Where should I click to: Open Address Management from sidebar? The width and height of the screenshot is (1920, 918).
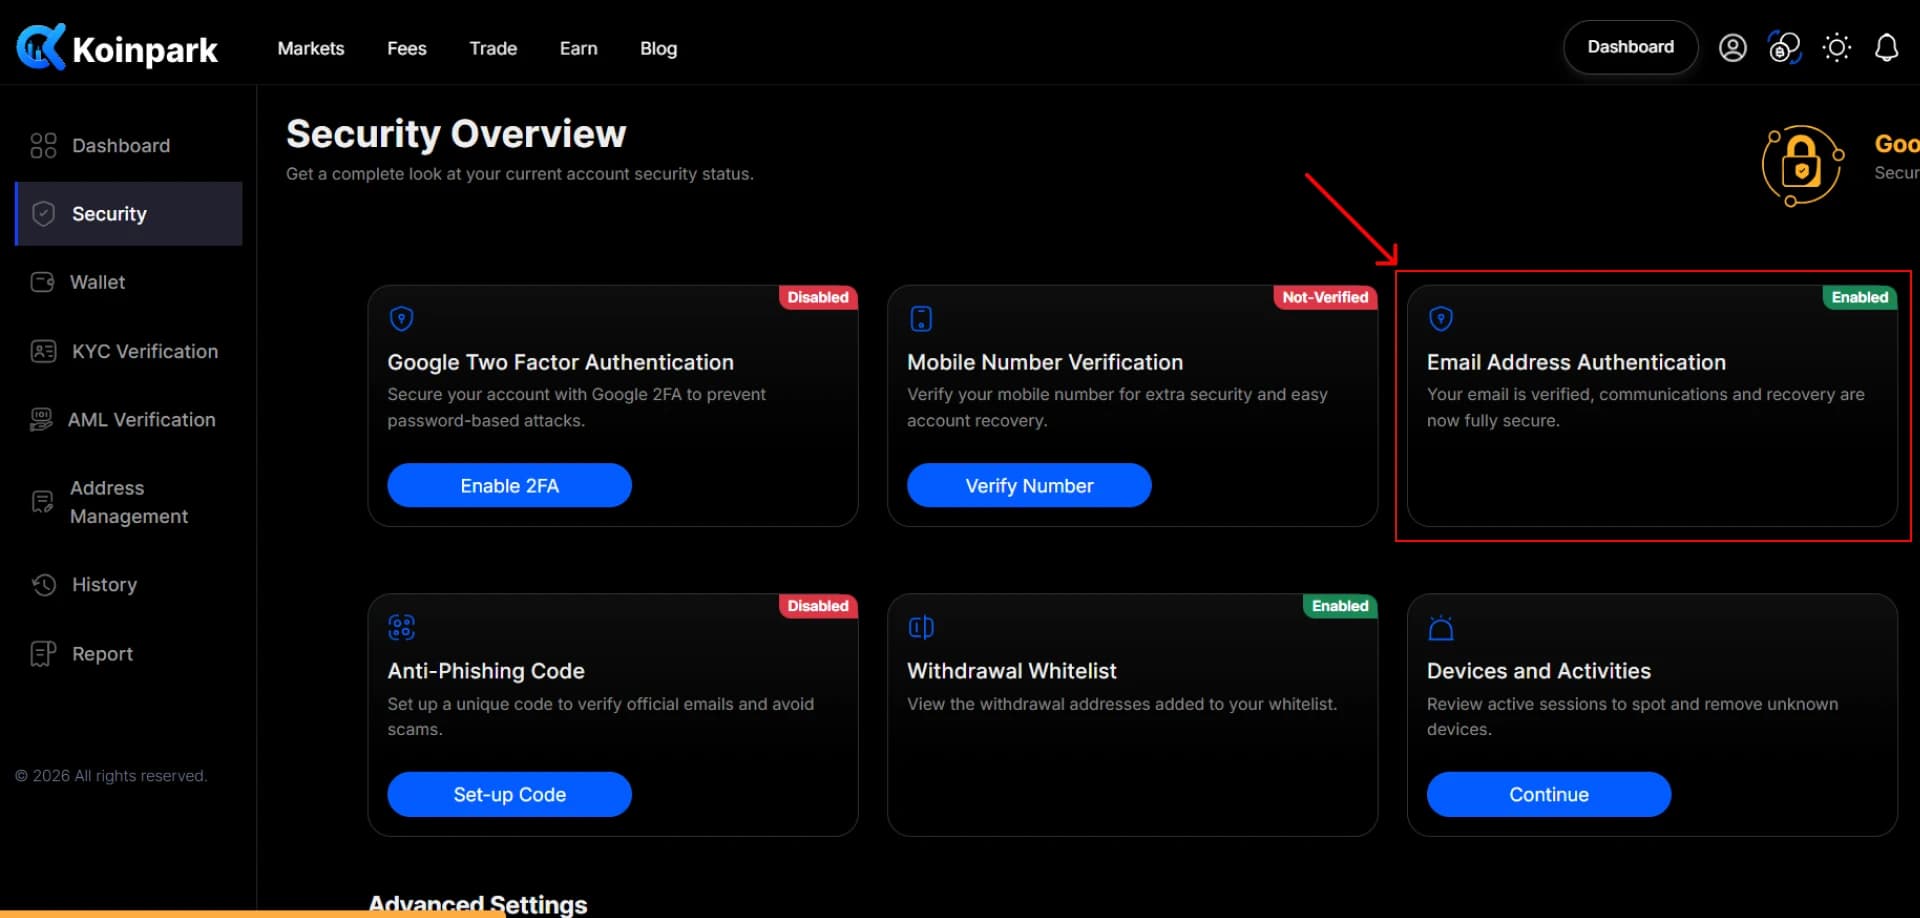(x=129, y=502)
